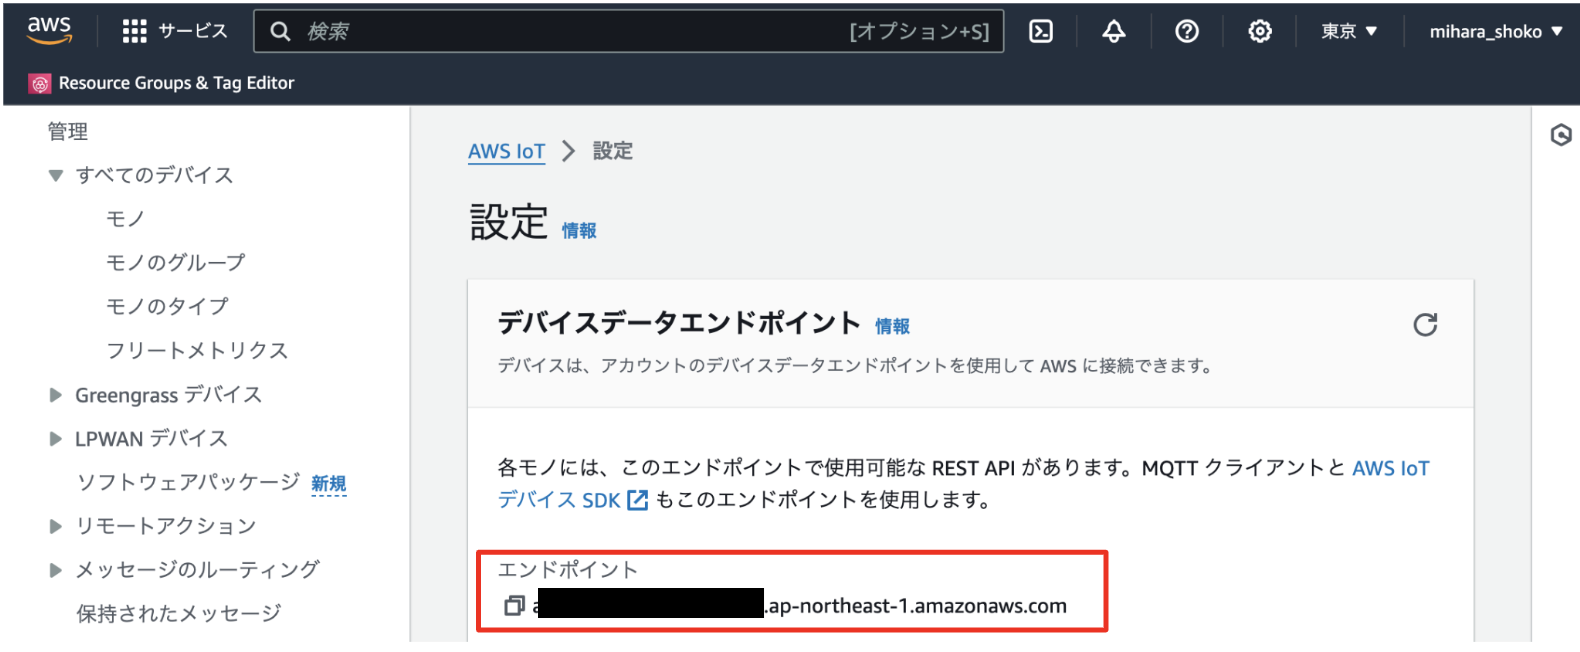The image size is (1580, 652).
Task: Select モノ in the sidebar
Action: click(126, 219)
